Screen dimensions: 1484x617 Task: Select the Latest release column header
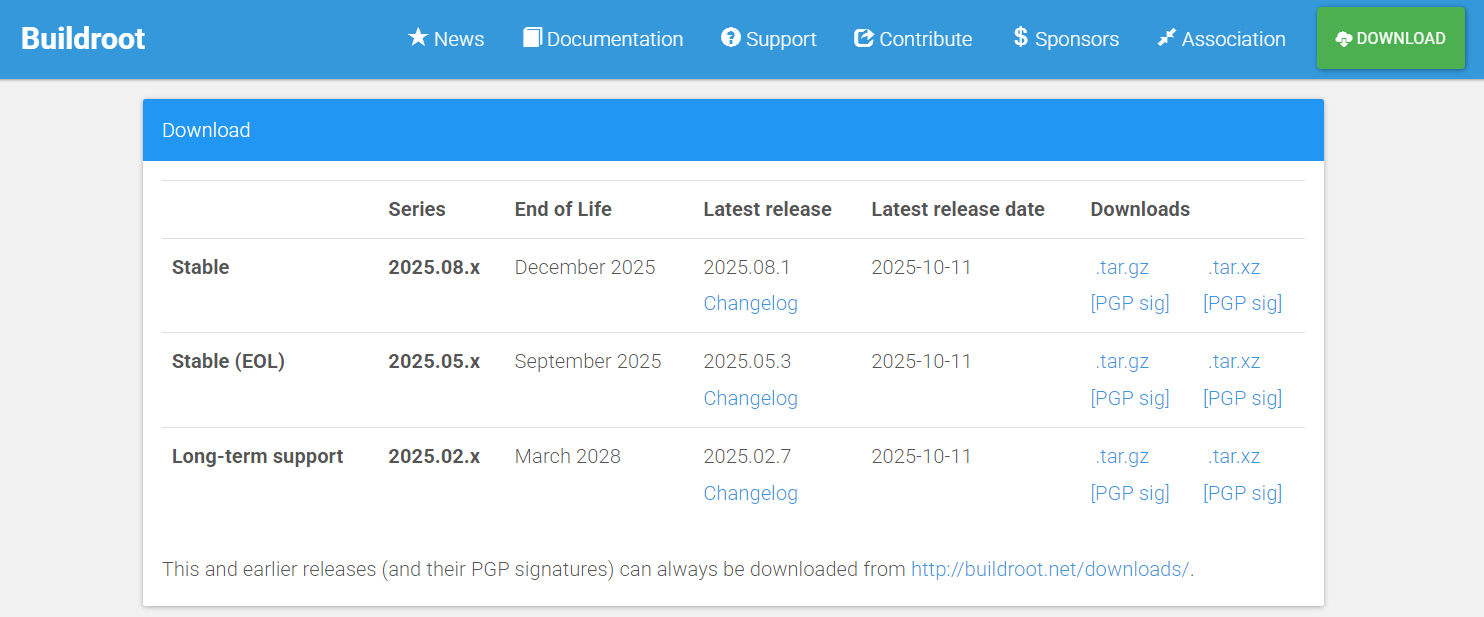coord(767,209)
